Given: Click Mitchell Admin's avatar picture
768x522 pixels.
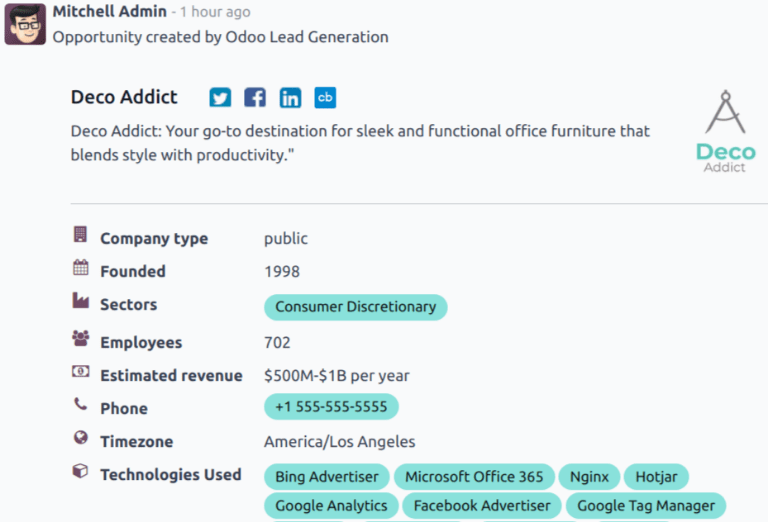Looking at the screenshot, I should click(x=25, y=24).
